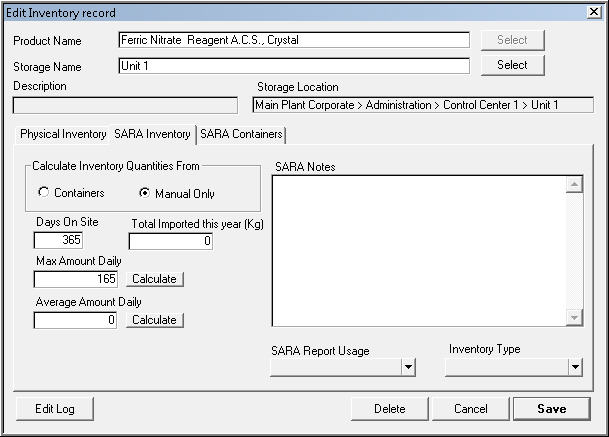Click Select next to Storage Name
The width and height of the screenshot is (609, 437).
point(512,65)
